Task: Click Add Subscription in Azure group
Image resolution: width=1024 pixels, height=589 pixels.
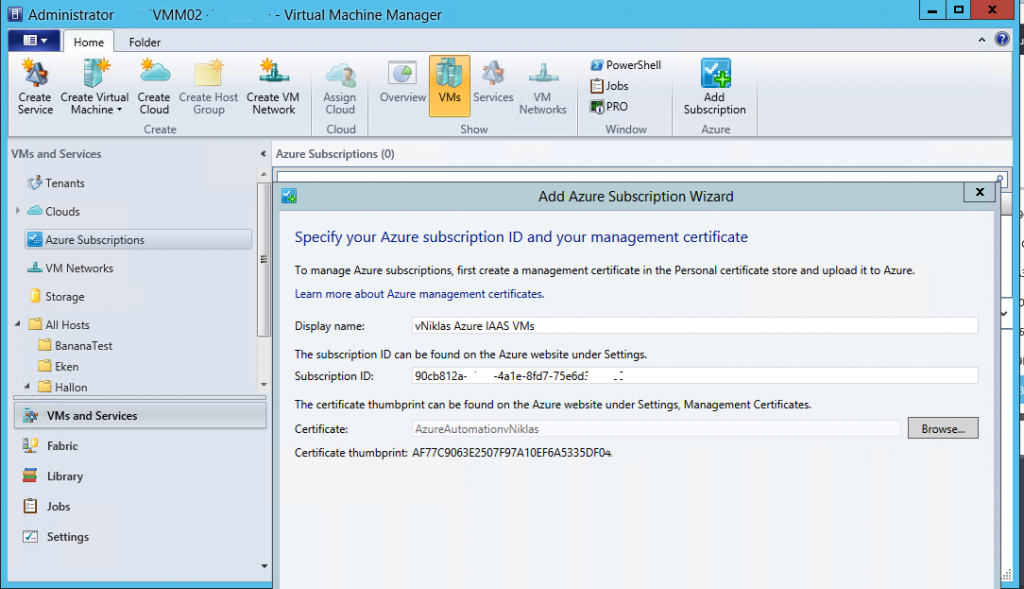Action: point(714,87)
